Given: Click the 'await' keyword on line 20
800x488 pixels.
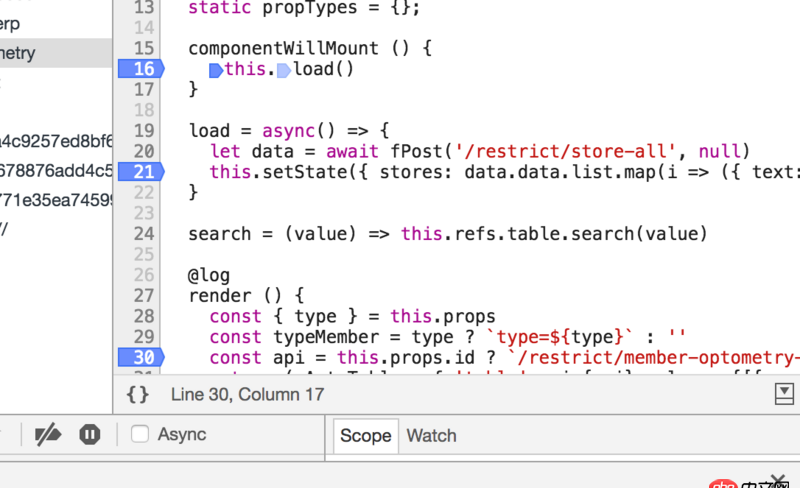Looking at the screenshot, I should pos(353,152).
